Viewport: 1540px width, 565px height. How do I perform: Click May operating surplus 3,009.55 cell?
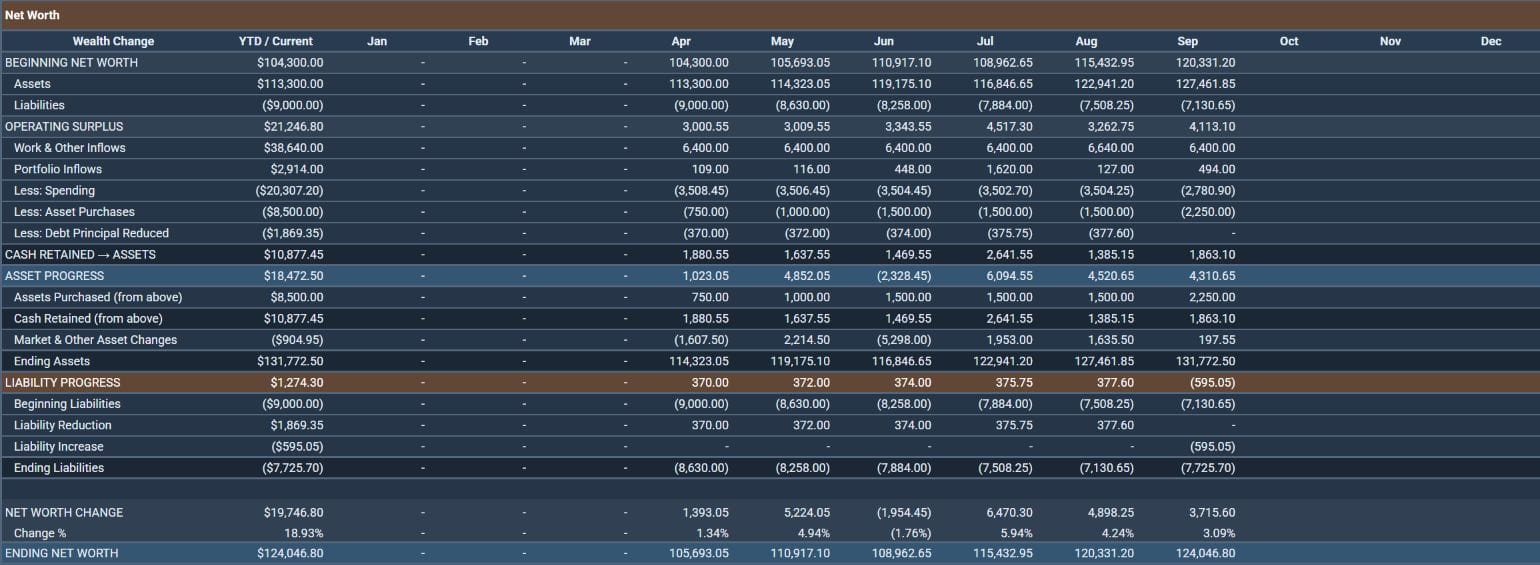807,126
